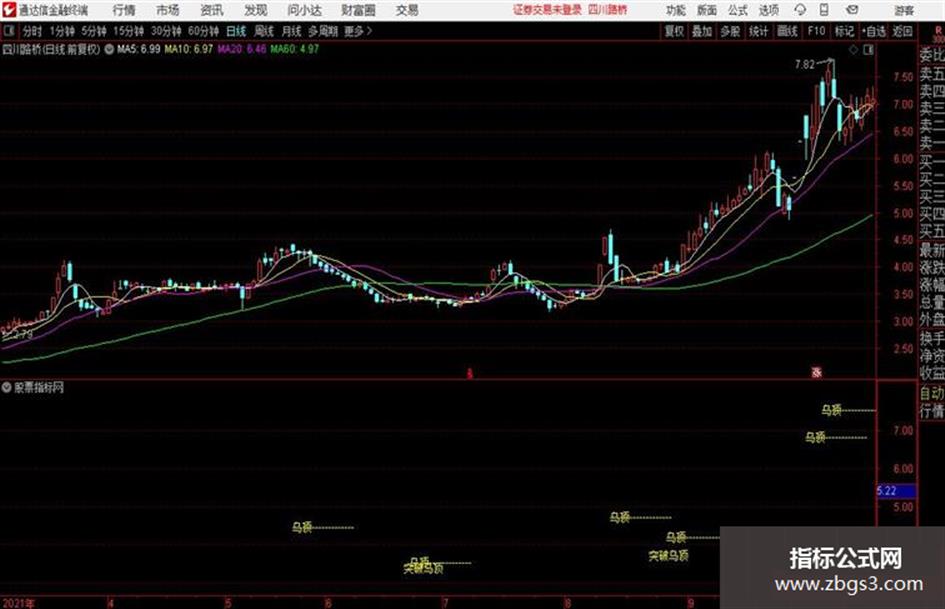Switch to the 5分钟 period tab
Screen dimensions: 945x609
click(94, 31)
